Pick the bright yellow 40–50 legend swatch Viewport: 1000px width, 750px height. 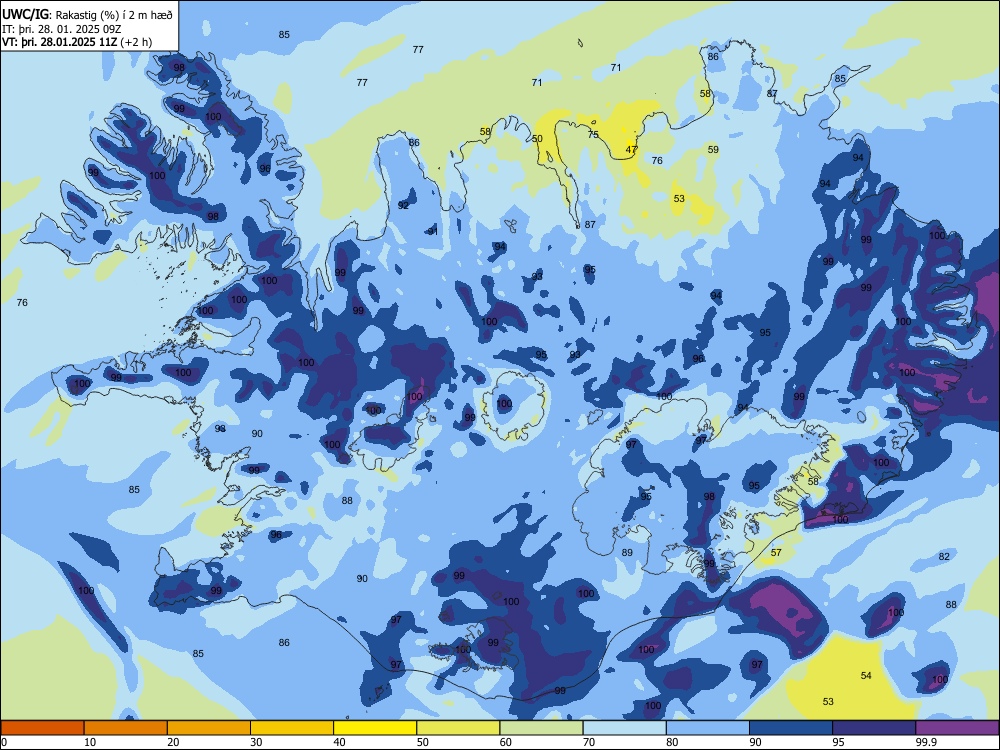coord(375,728)
